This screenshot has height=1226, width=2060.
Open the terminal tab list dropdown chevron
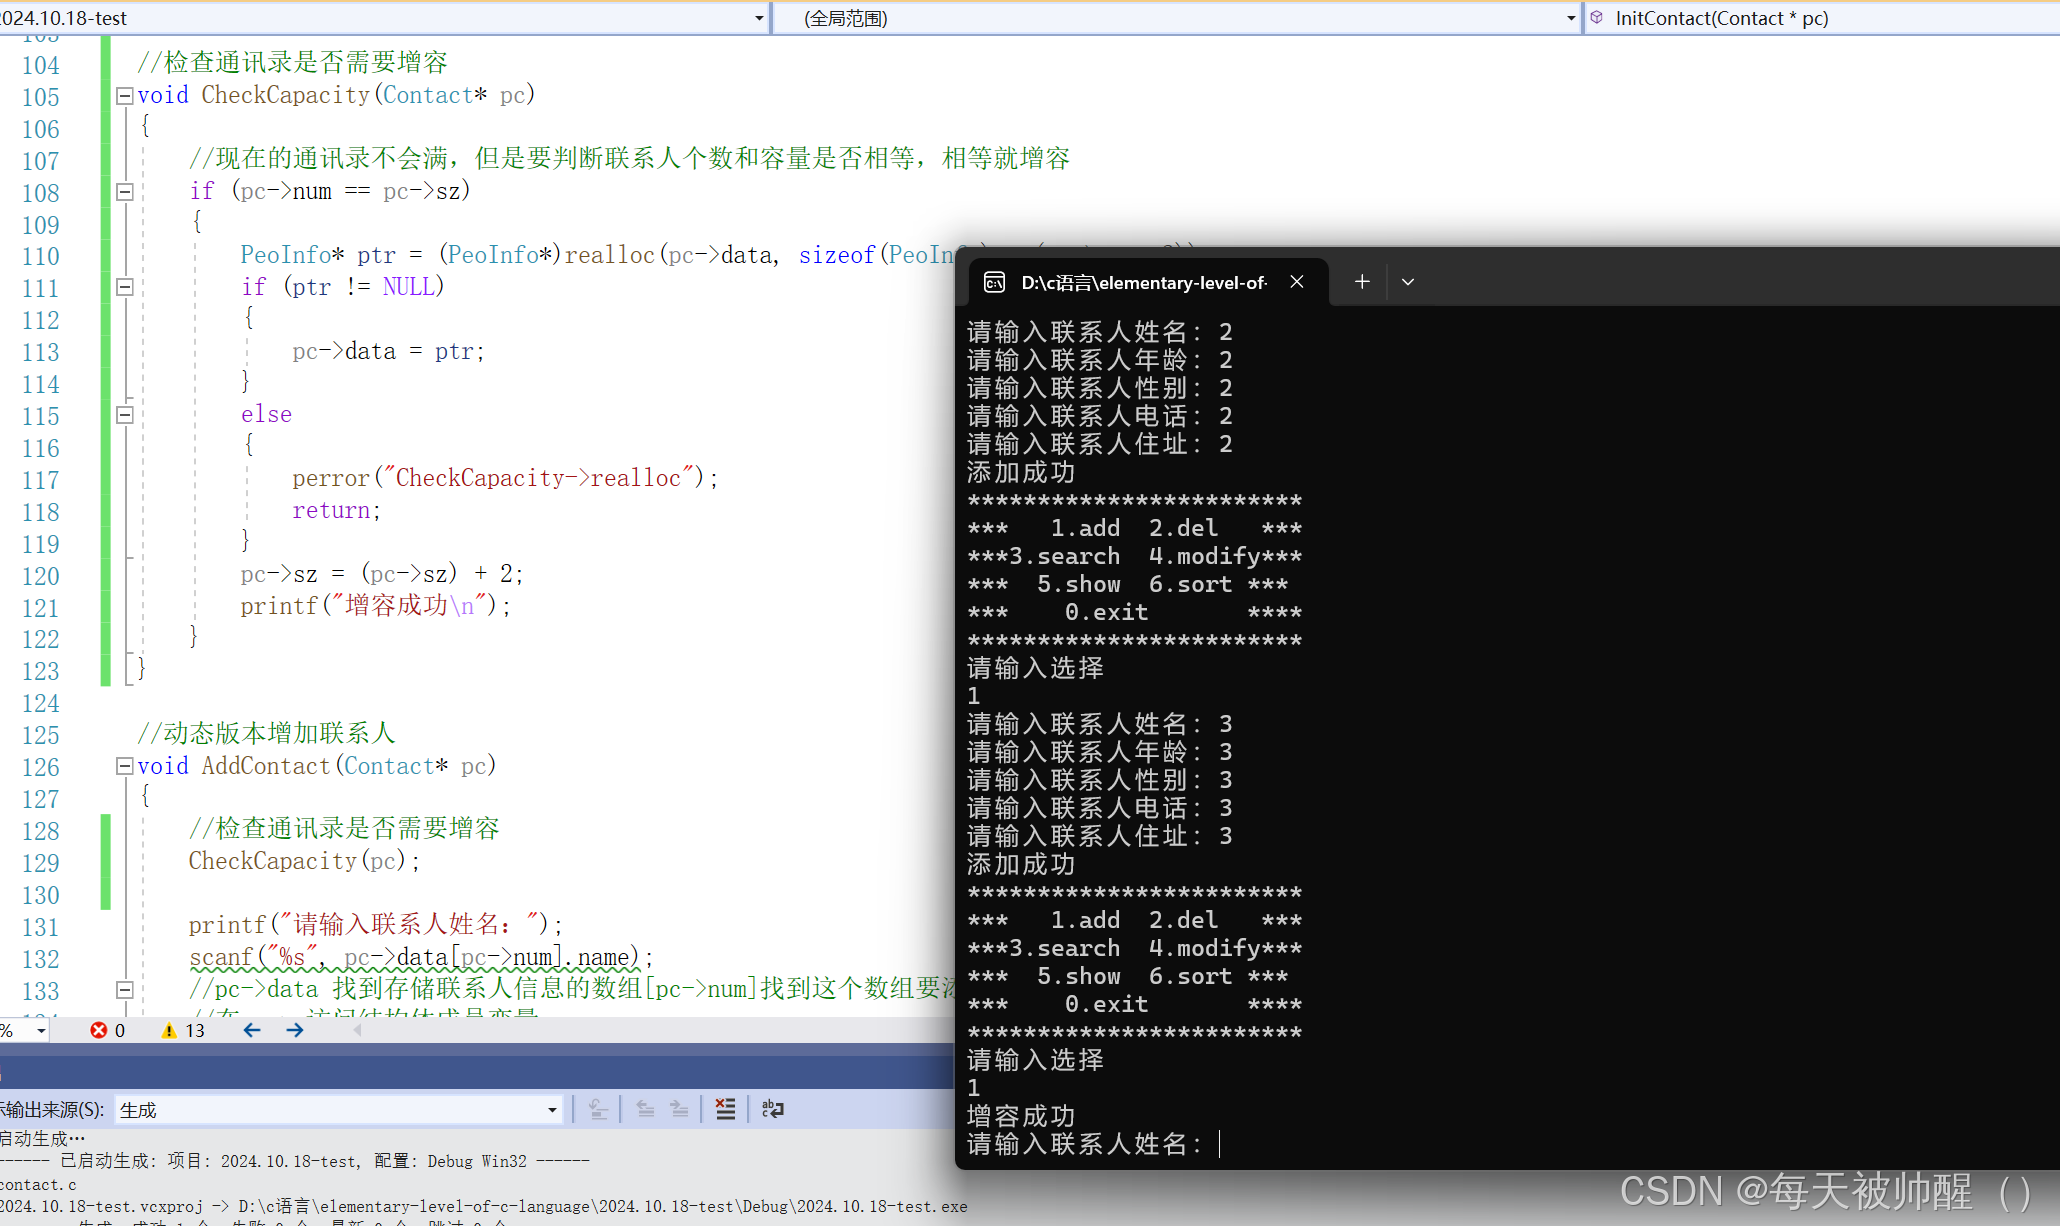pyautogui.click(x=1408, y=282)
